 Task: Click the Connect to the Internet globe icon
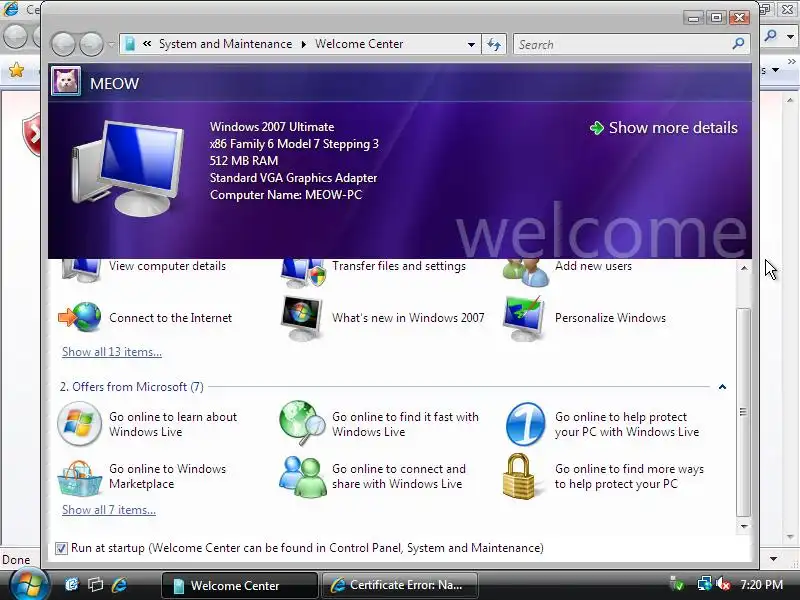80,317
